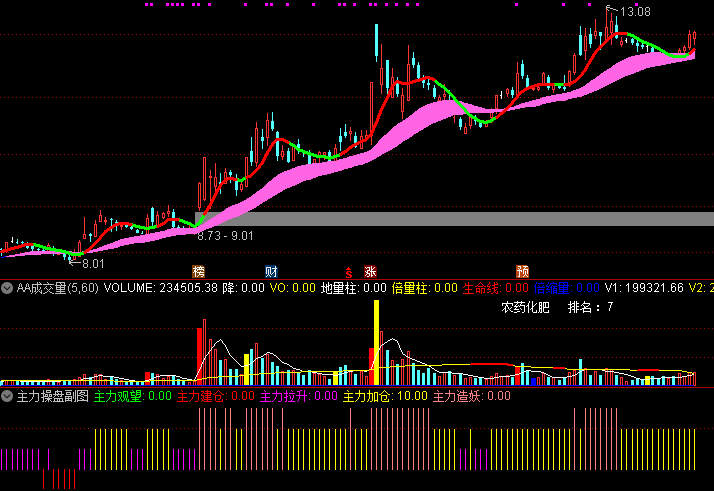The height and width of the screenshot is (491, 714).
Task: Click the red S marker icon
Action: pos(349,272)
